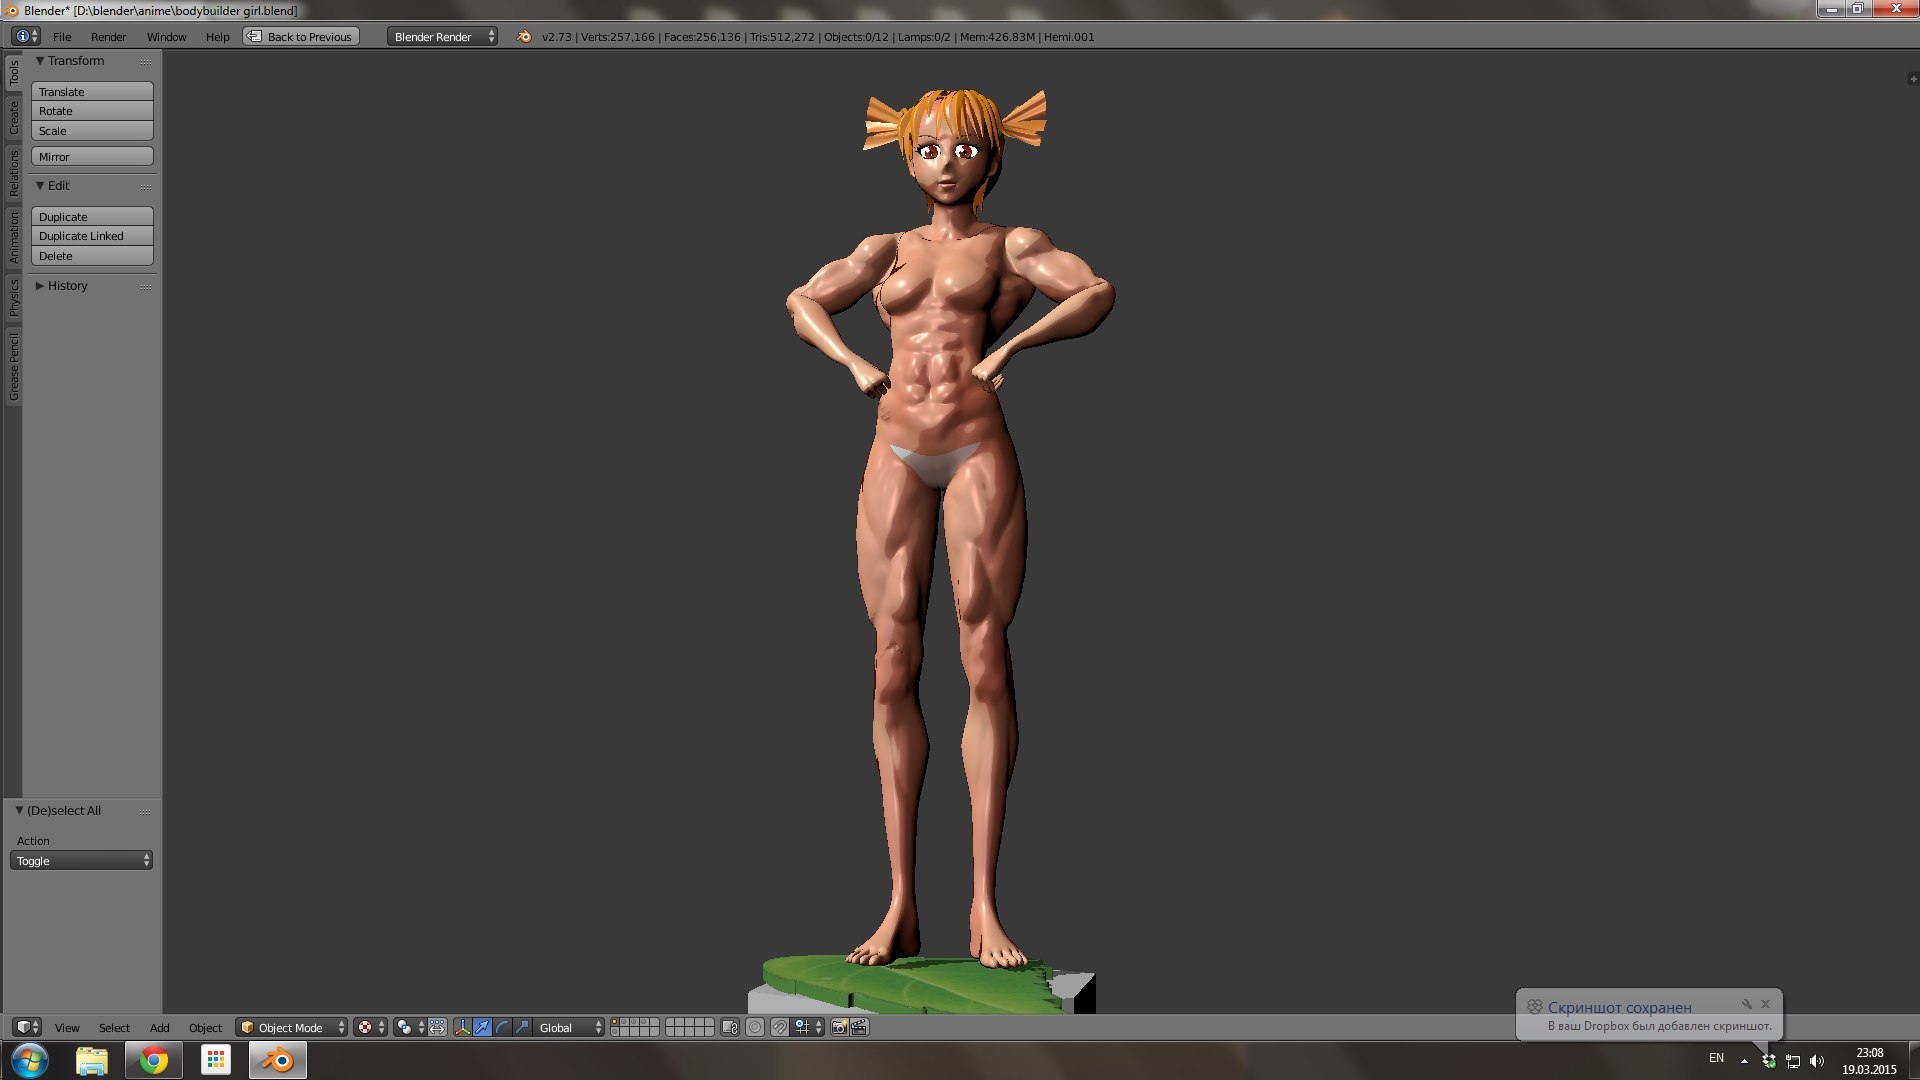
Task: Expand the History panel
Action: (x=67, y=286)
